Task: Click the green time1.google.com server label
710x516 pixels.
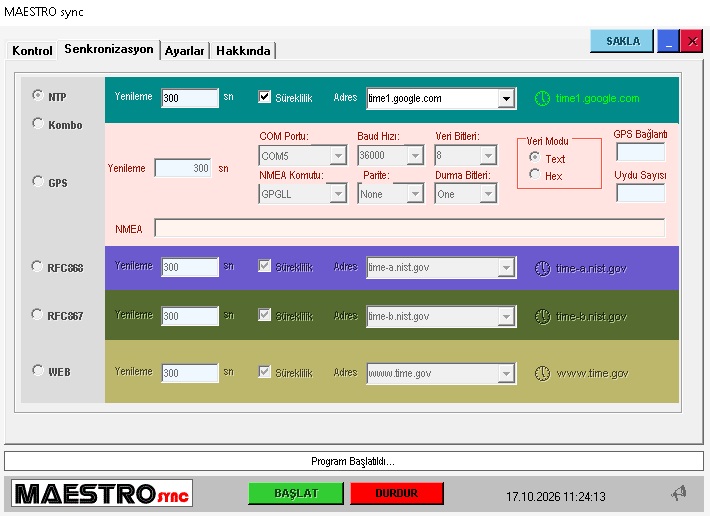Action: pos(598,98)
